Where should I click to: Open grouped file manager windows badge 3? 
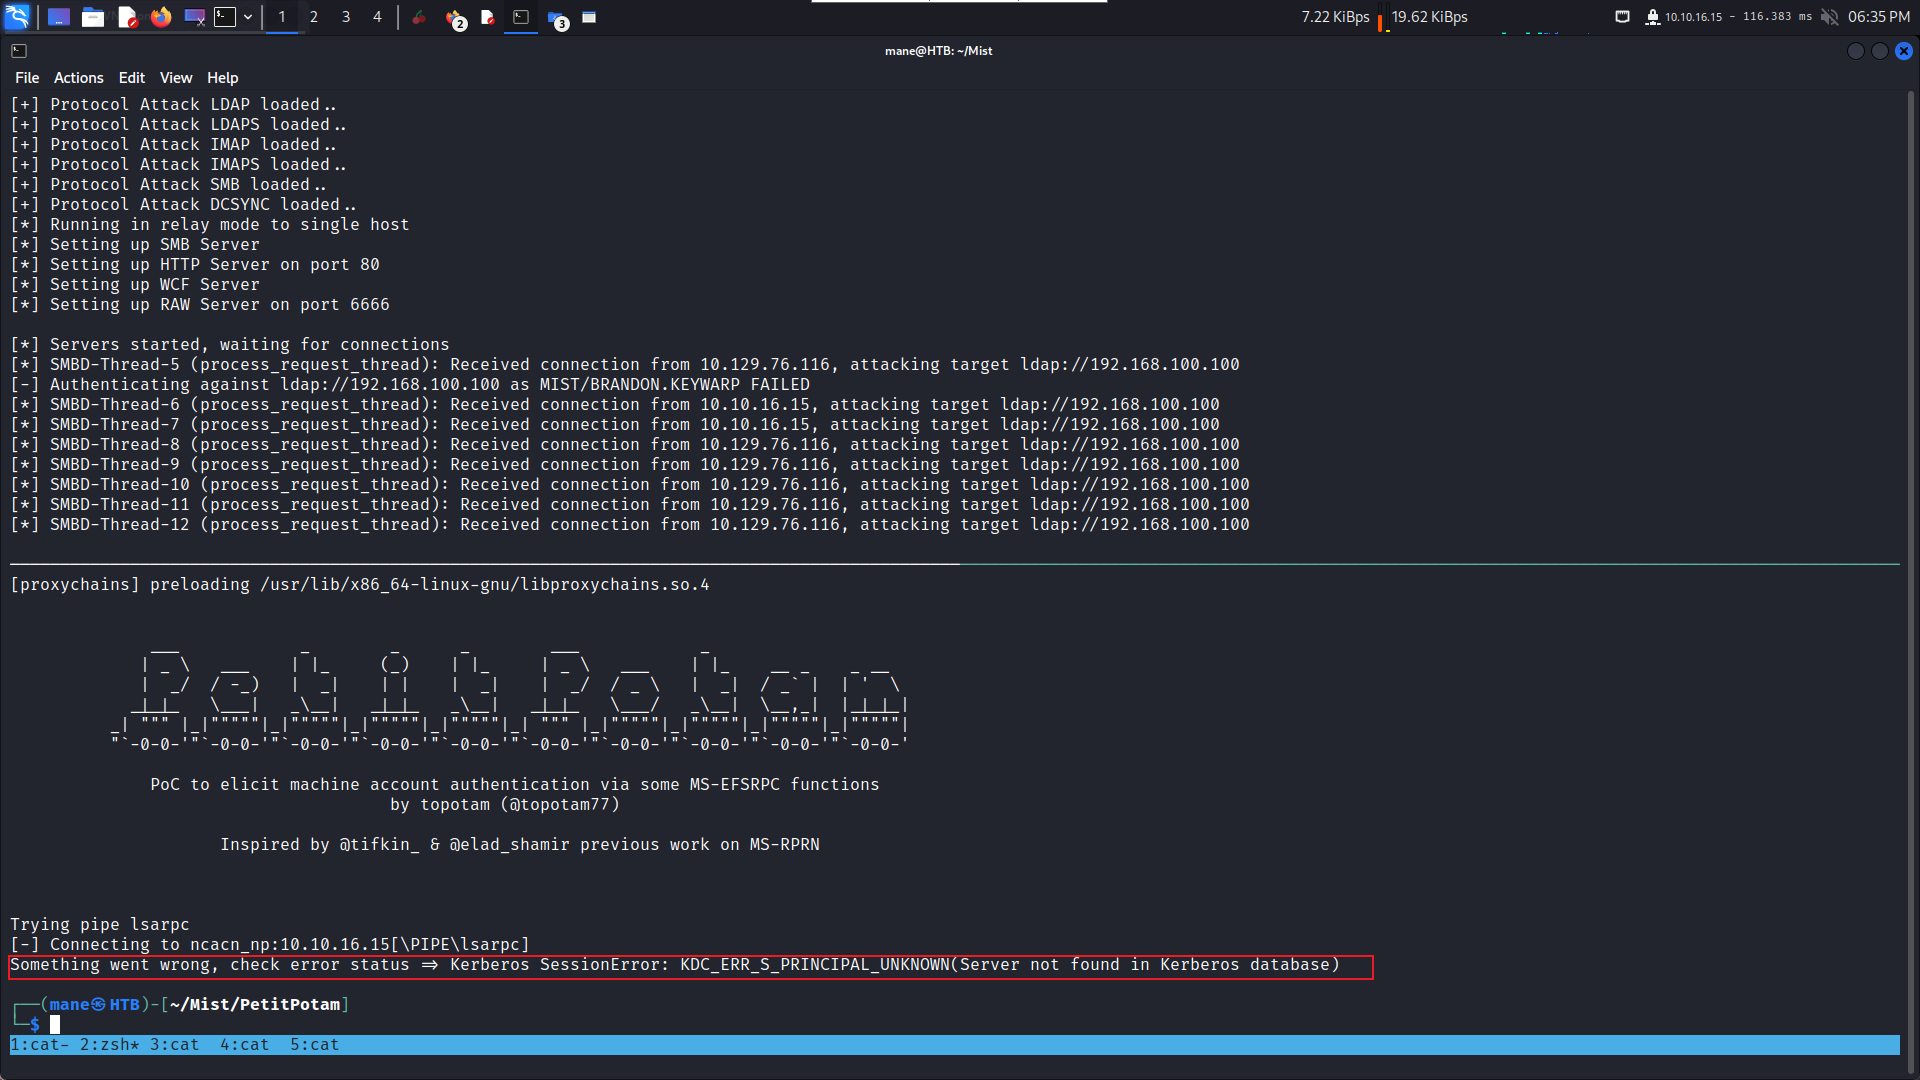click(x=558, y=18)
